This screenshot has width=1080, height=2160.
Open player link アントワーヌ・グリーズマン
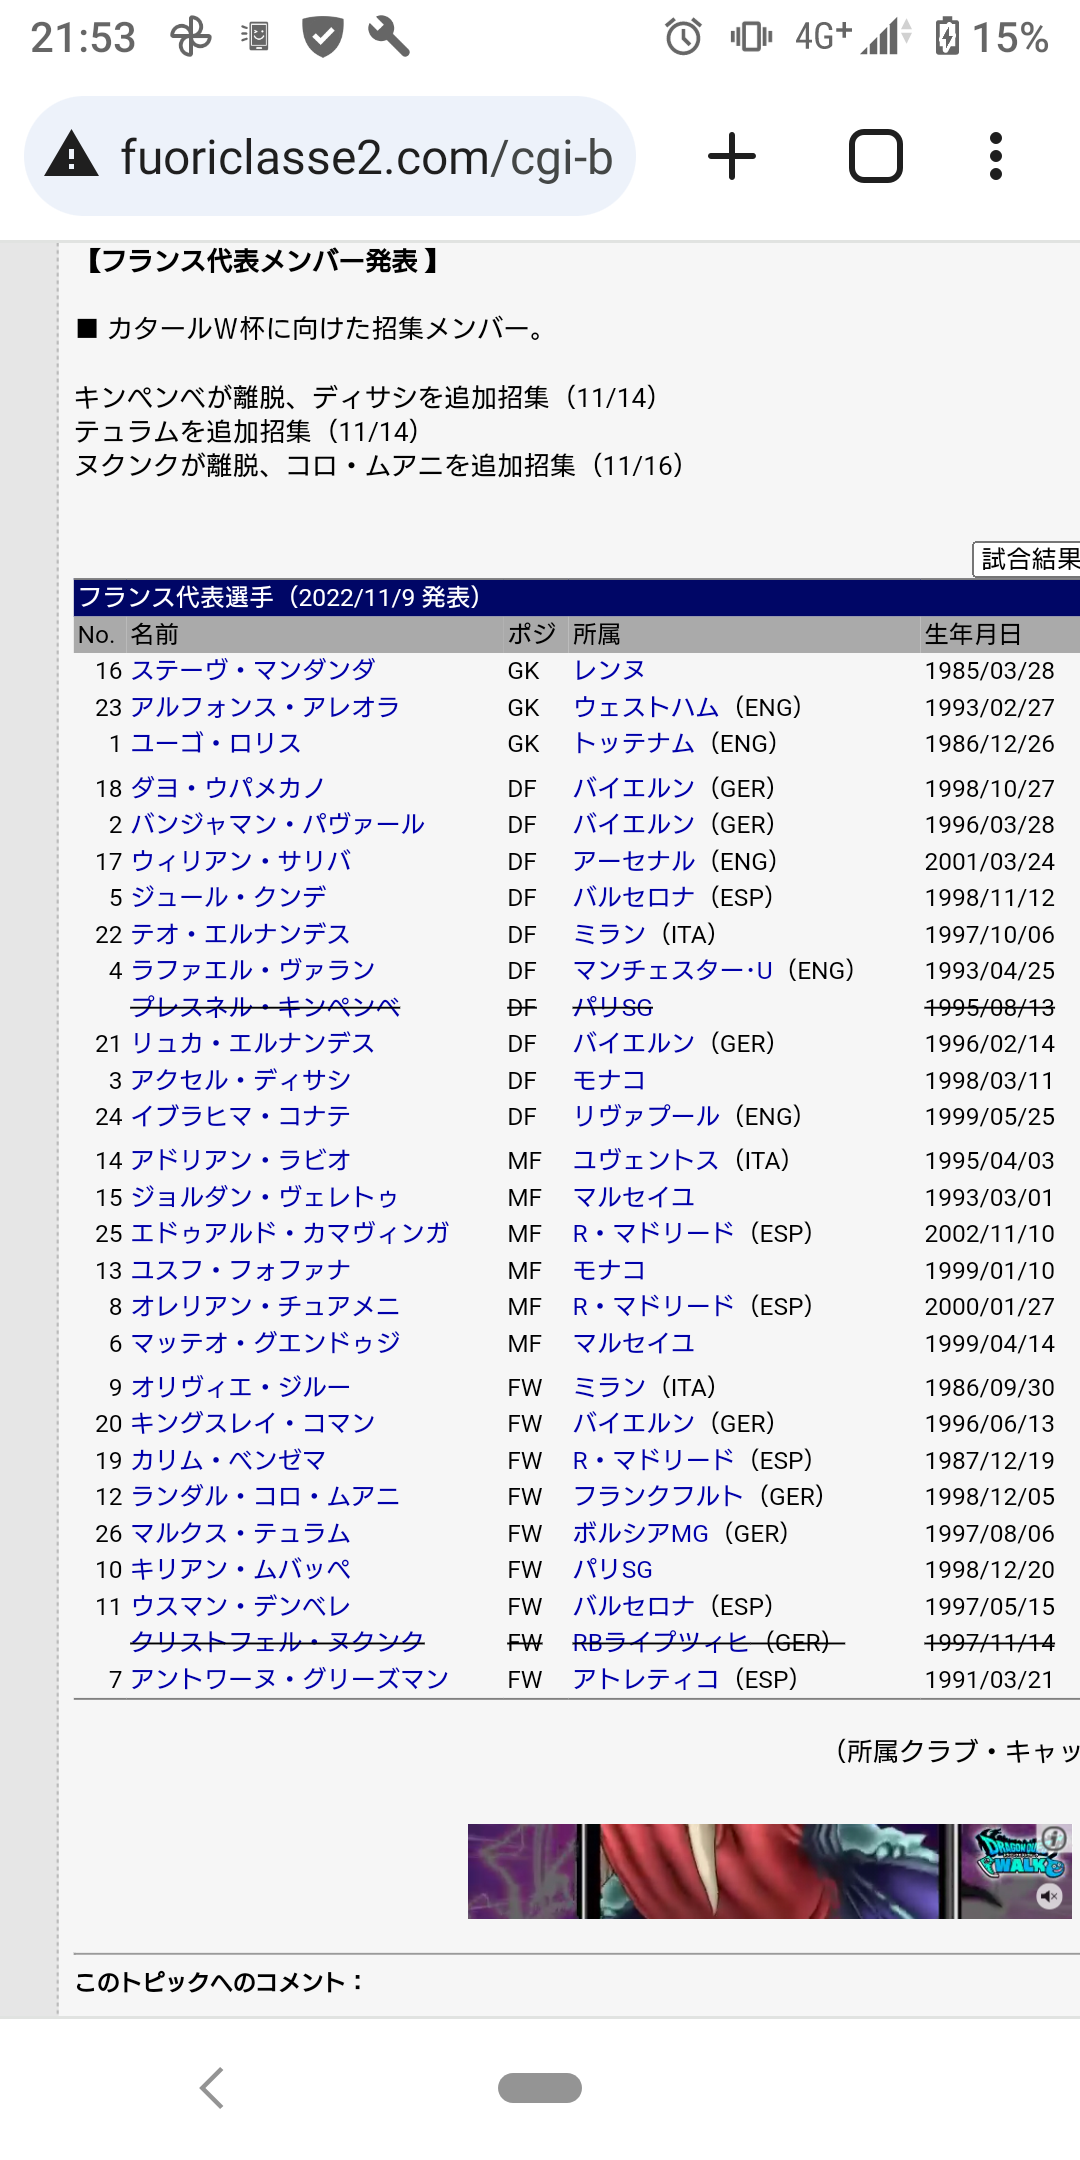(x=289, y=1679)
